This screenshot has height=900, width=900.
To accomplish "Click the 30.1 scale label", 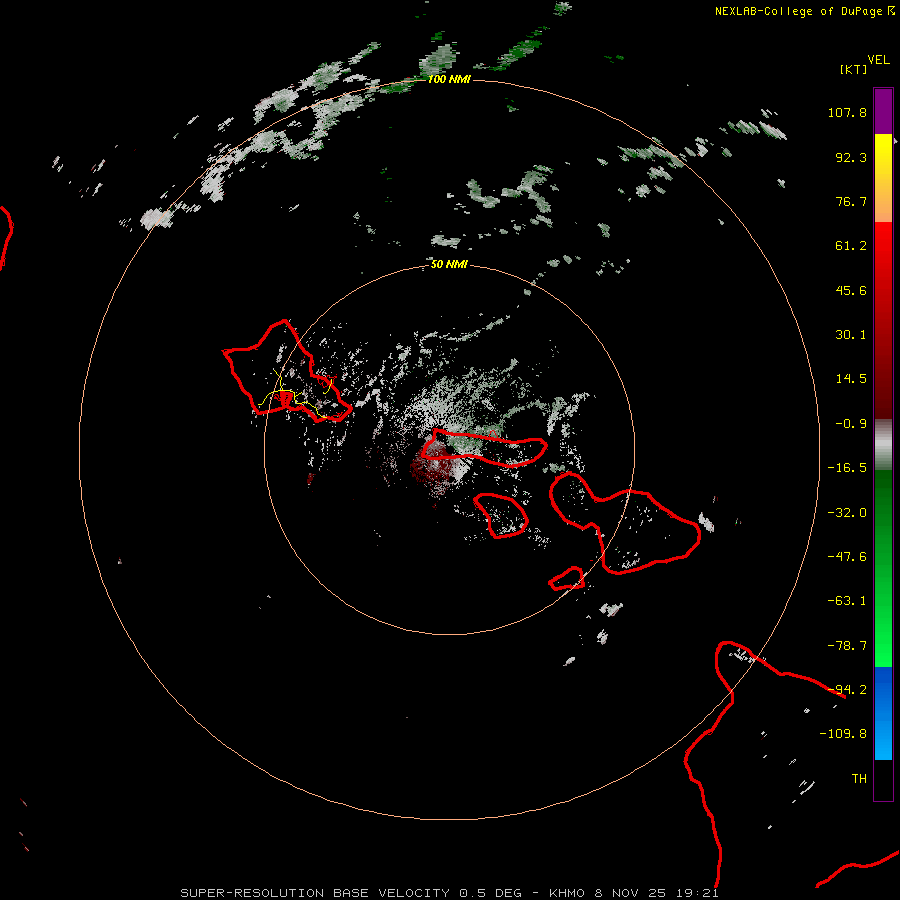I will [x=851, y=335].
